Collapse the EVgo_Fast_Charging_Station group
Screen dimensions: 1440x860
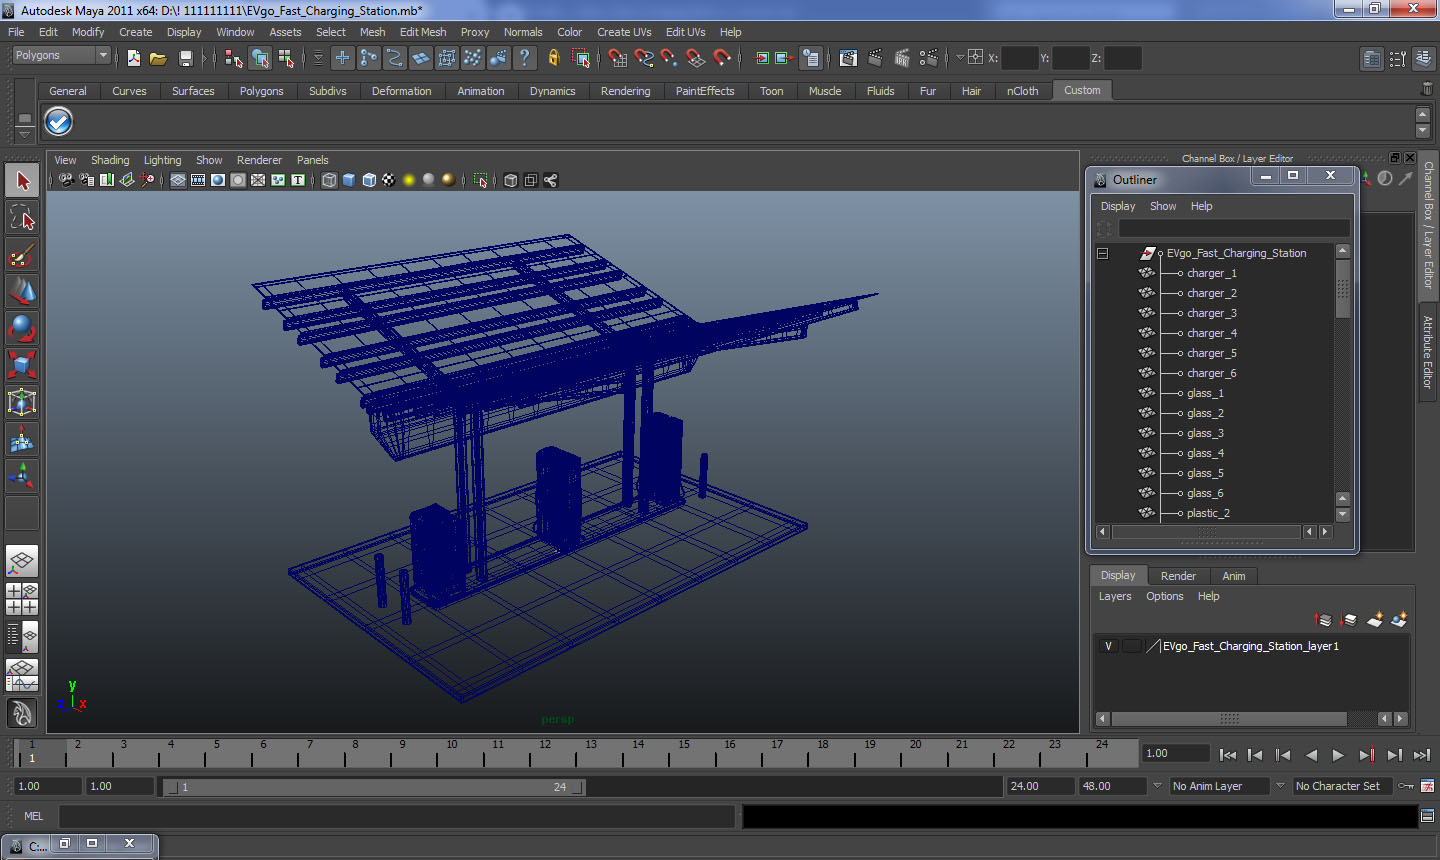[1102, 253]
